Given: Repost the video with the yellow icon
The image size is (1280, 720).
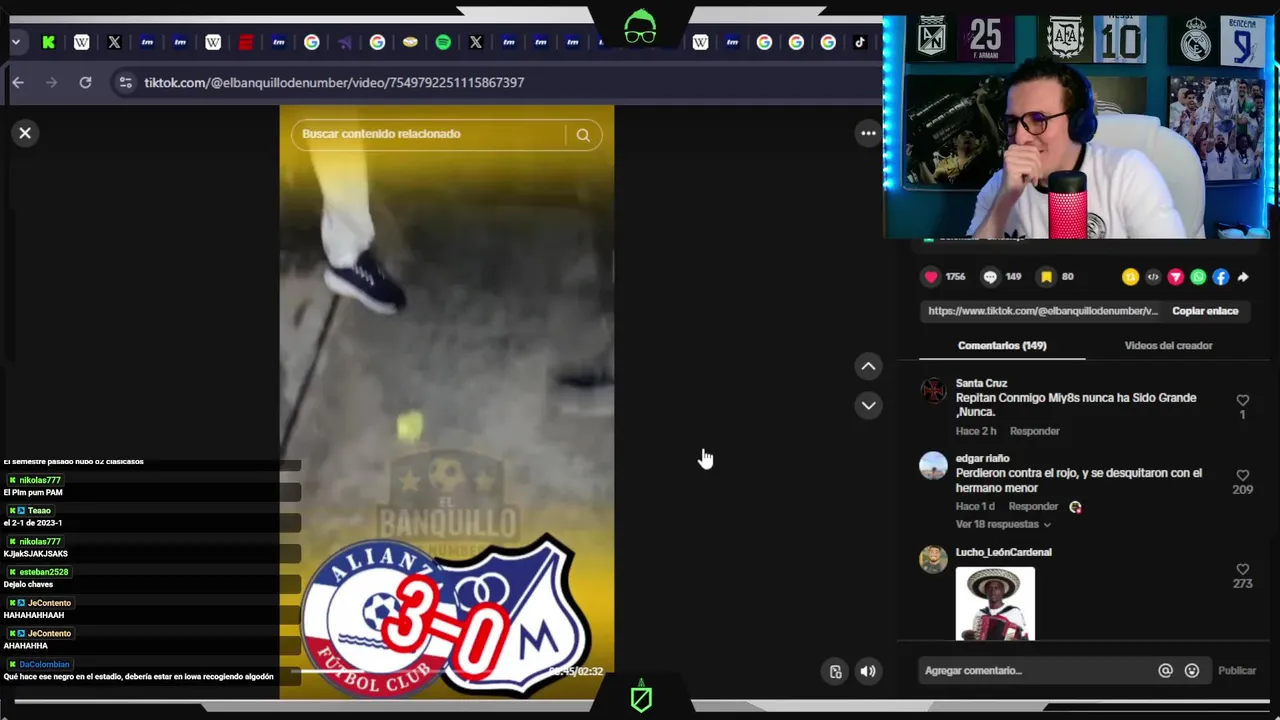Looking at the screenshot, I should tap(1130, 277).
